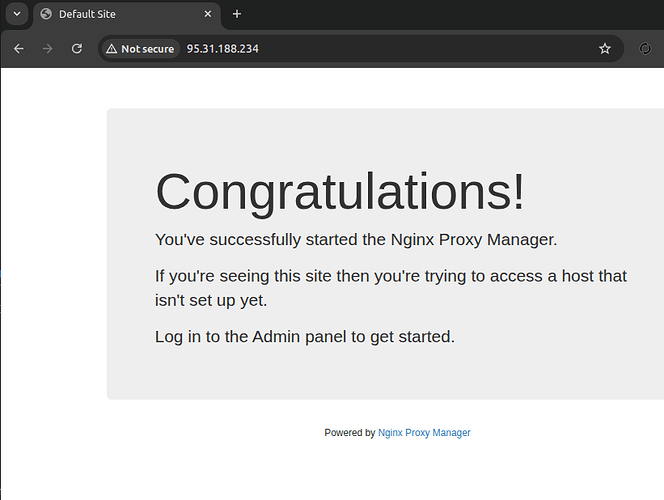664x500 pixels.
Task: Close the Default Site tab
Action: coord(208,14)
